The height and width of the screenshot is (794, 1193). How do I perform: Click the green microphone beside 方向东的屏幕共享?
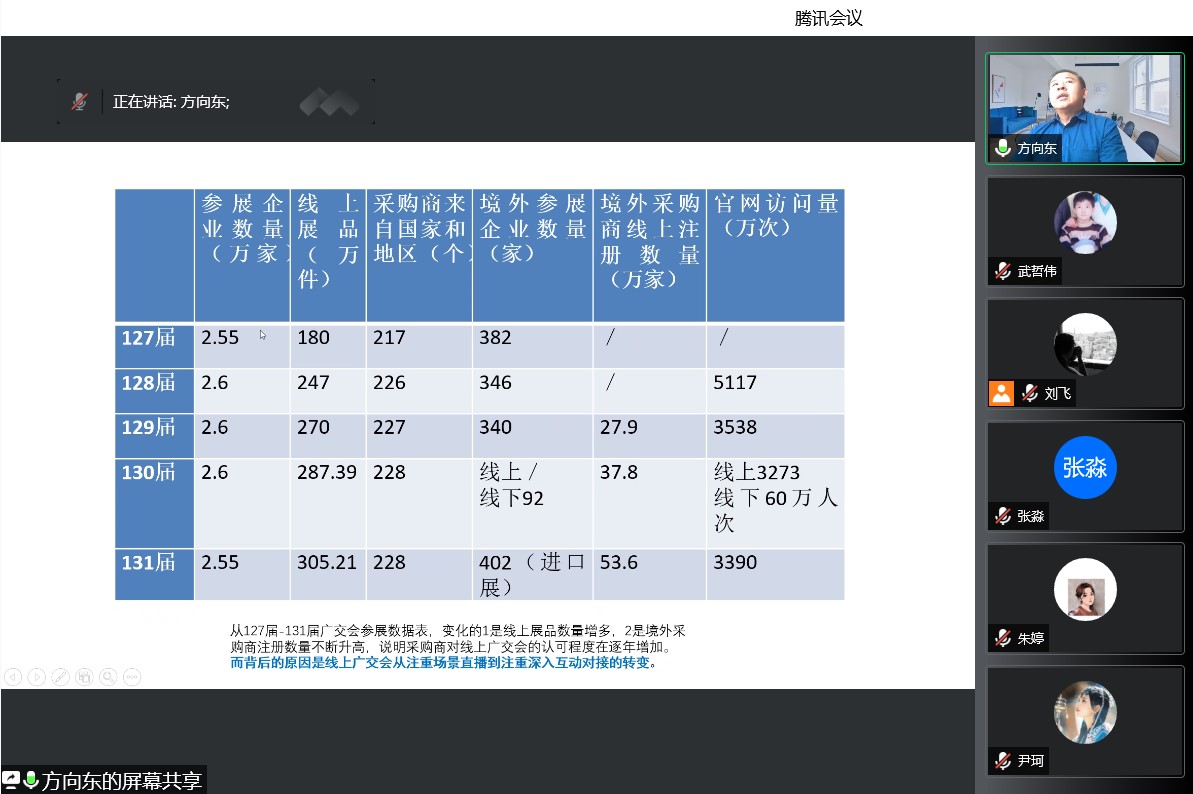tap(31, 780)
